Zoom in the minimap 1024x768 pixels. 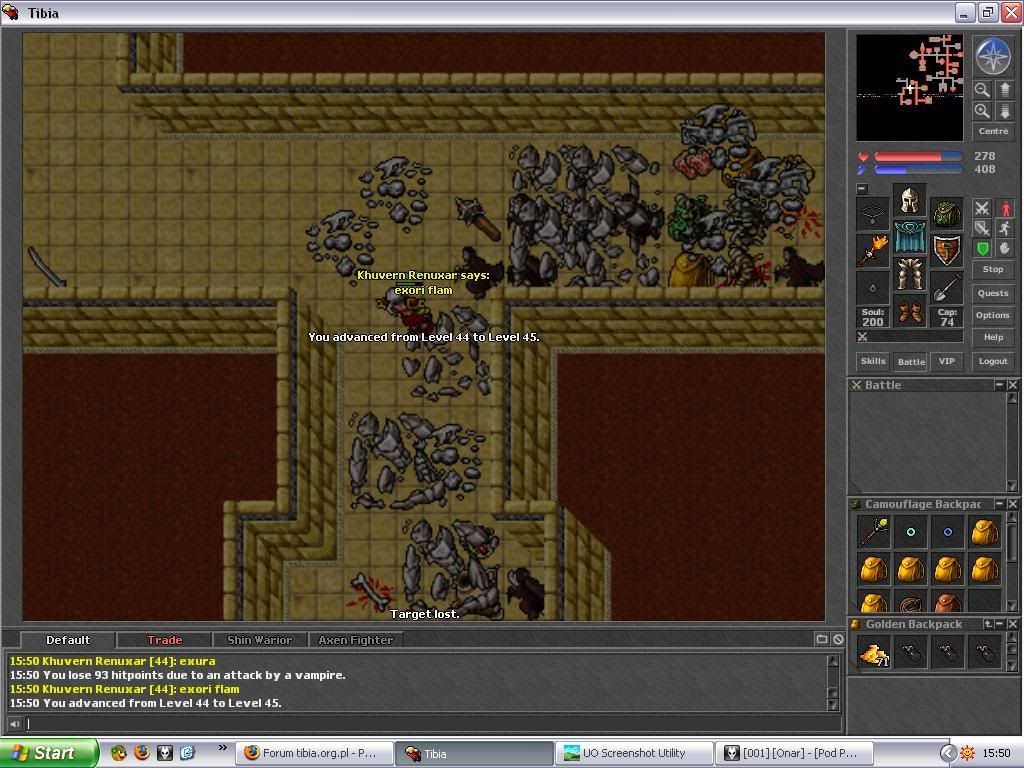point(981,111)
